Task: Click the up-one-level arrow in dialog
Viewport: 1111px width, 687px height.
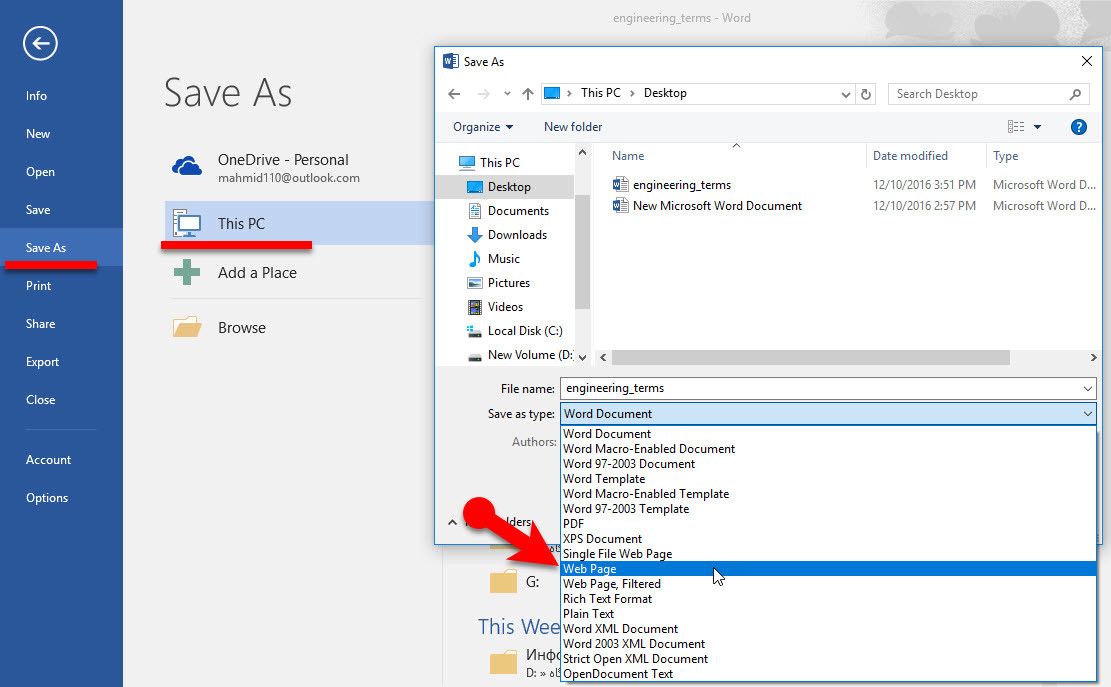Action: (x=528, y=93)
